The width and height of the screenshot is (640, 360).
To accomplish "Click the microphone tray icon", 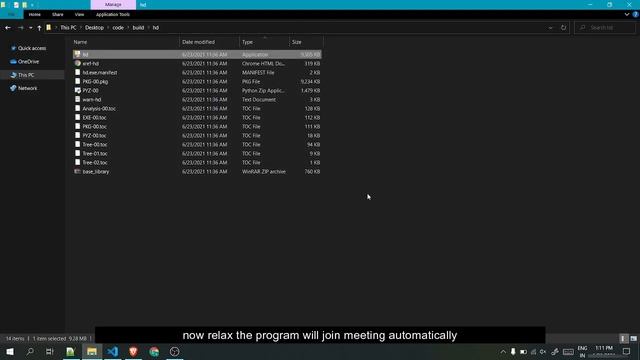I will [513, 352].
